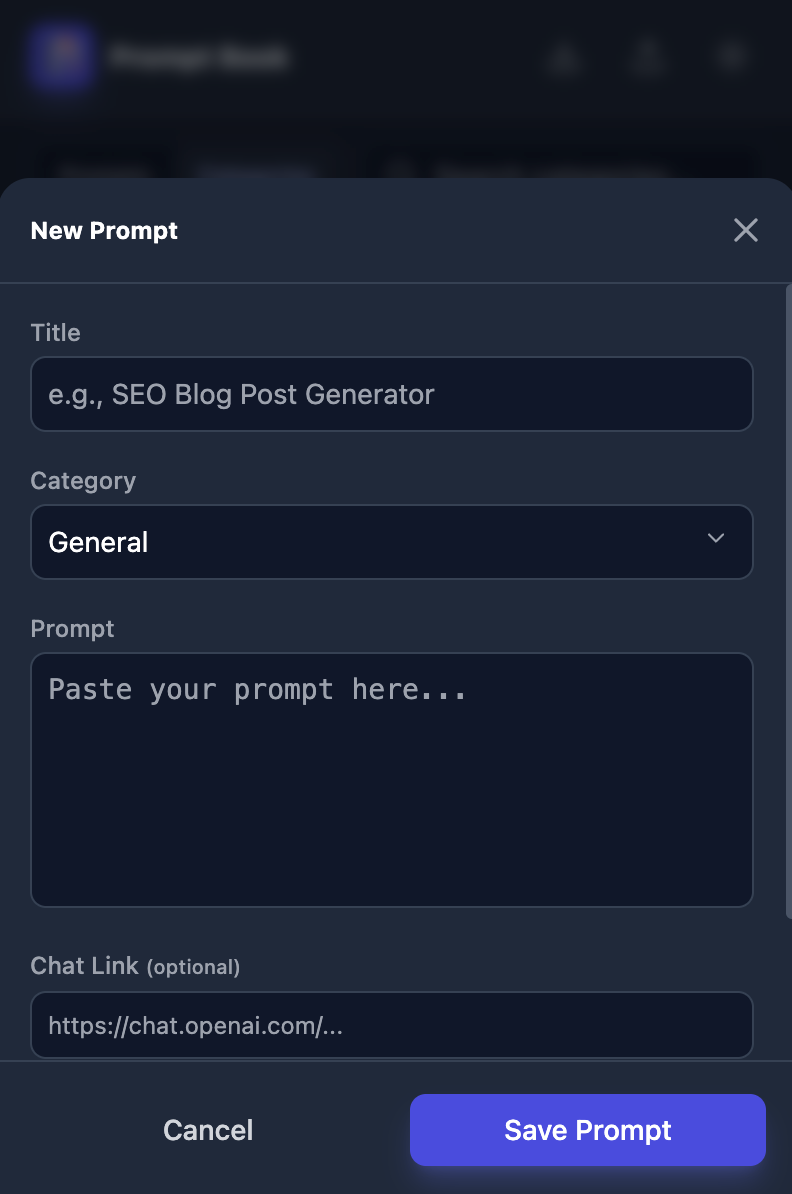This screenshot has width=792, height=1194.
Task: Click the scrollbar on the dialog's right edge
Action: [x=787, y=600]
